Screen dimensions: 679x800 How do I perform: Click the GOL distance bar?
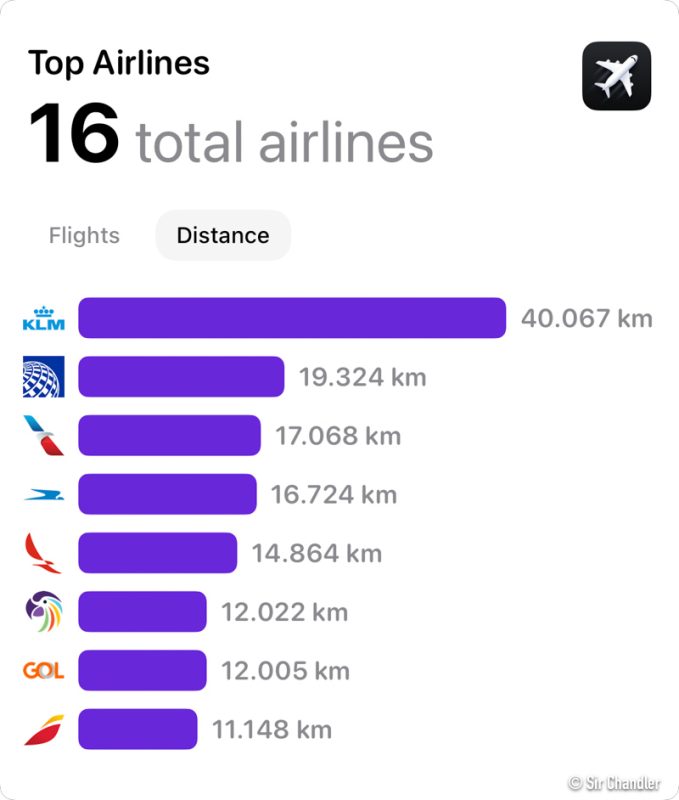click(142, 670)
